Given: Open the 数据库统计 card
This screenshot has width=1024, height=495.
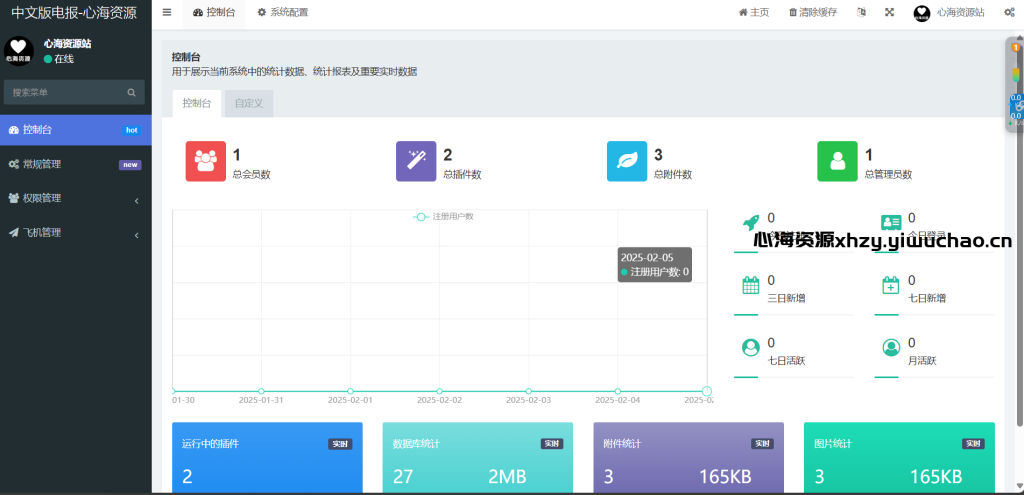Looking at the screenshot, I should (x=477, y=458).
